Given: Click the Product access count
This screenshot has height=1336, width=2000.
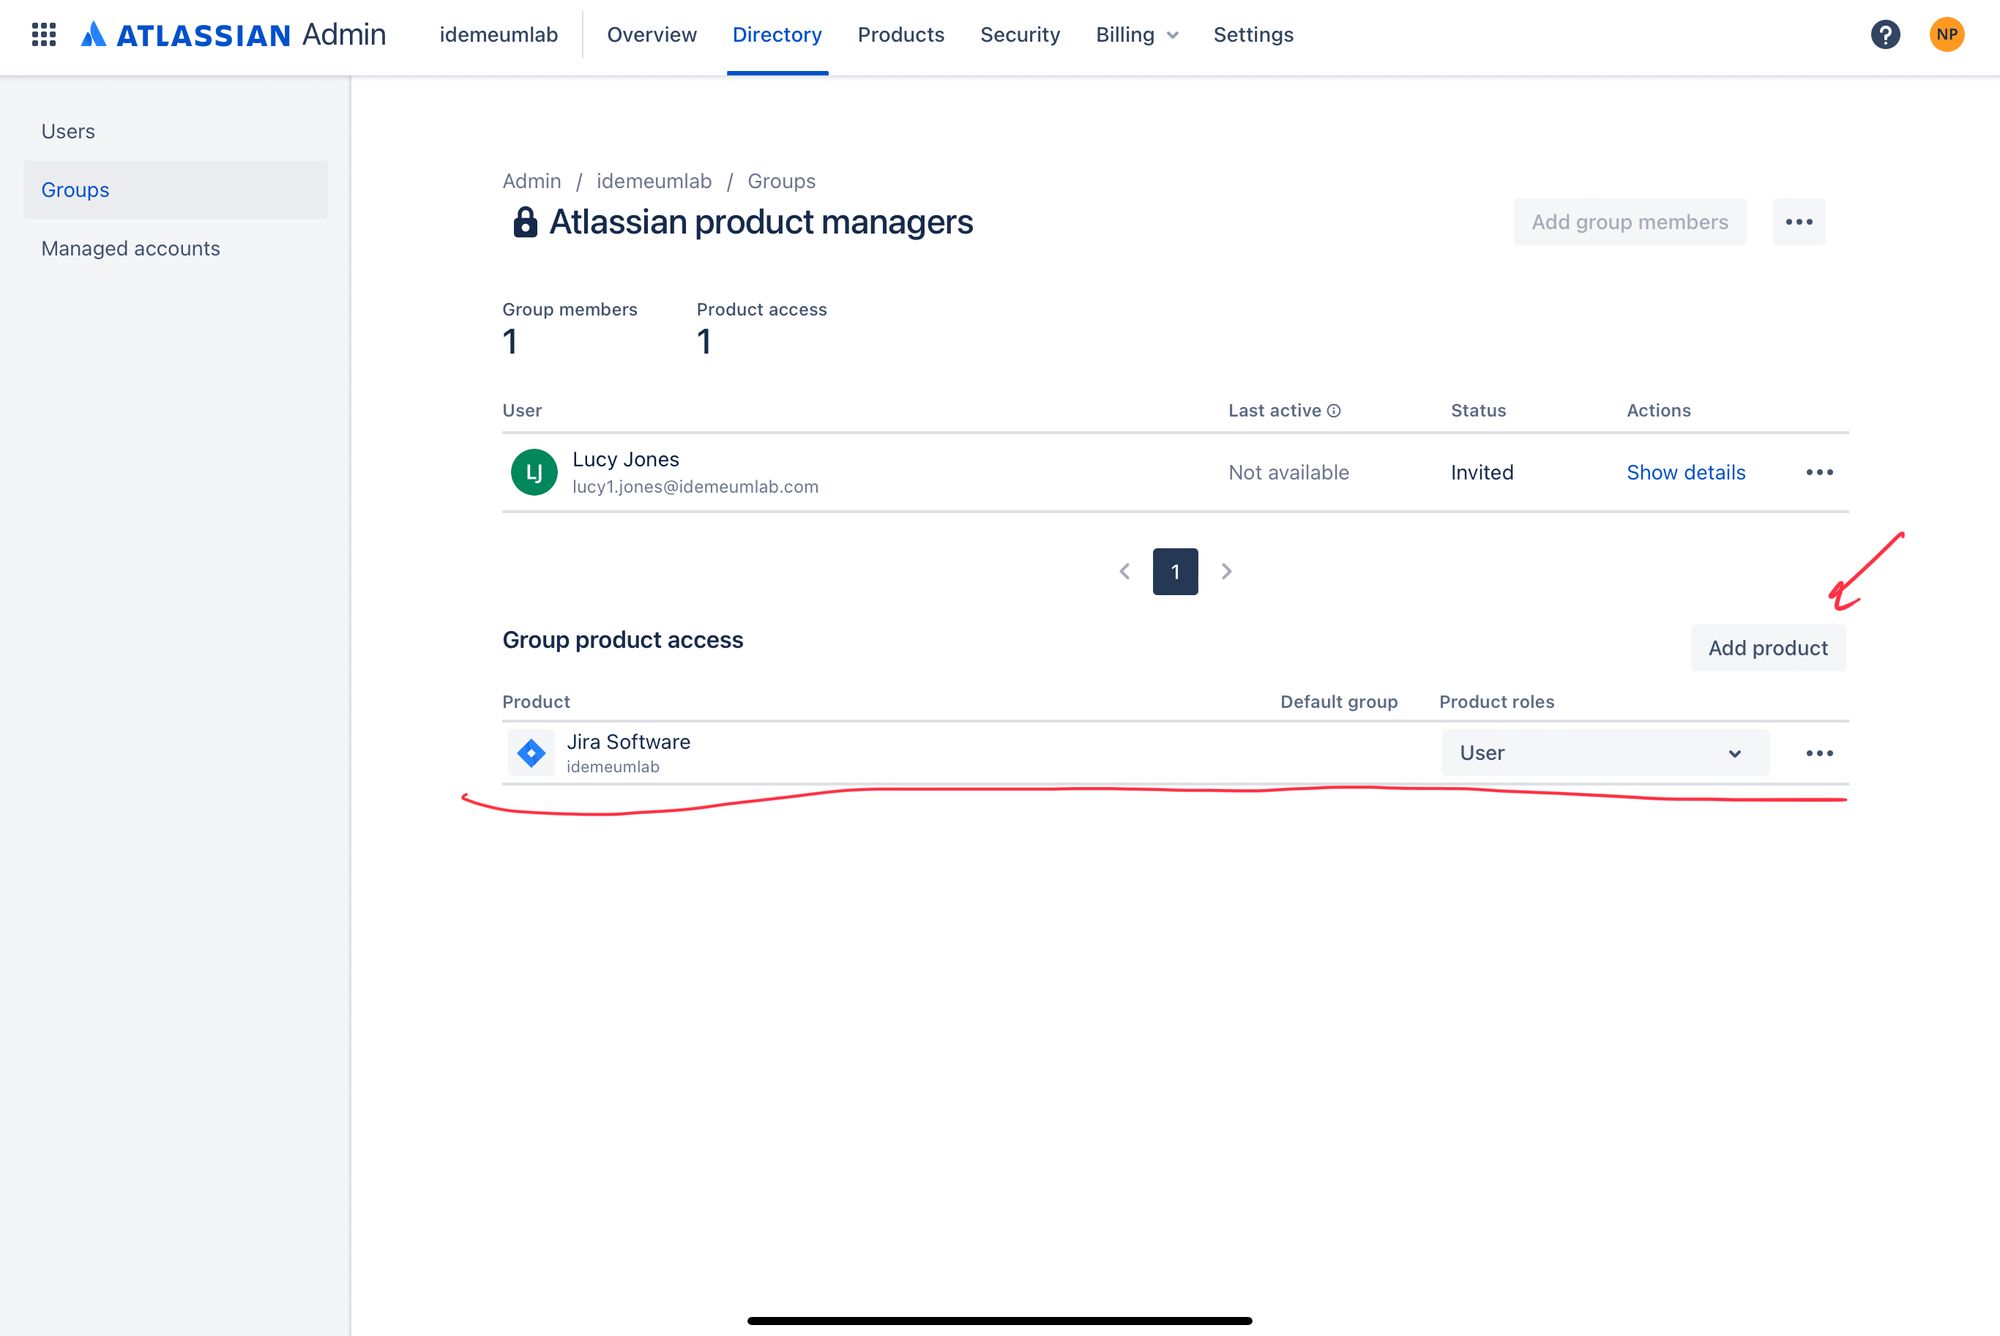Looking at the screenshot, I should (x=704, y=342).
